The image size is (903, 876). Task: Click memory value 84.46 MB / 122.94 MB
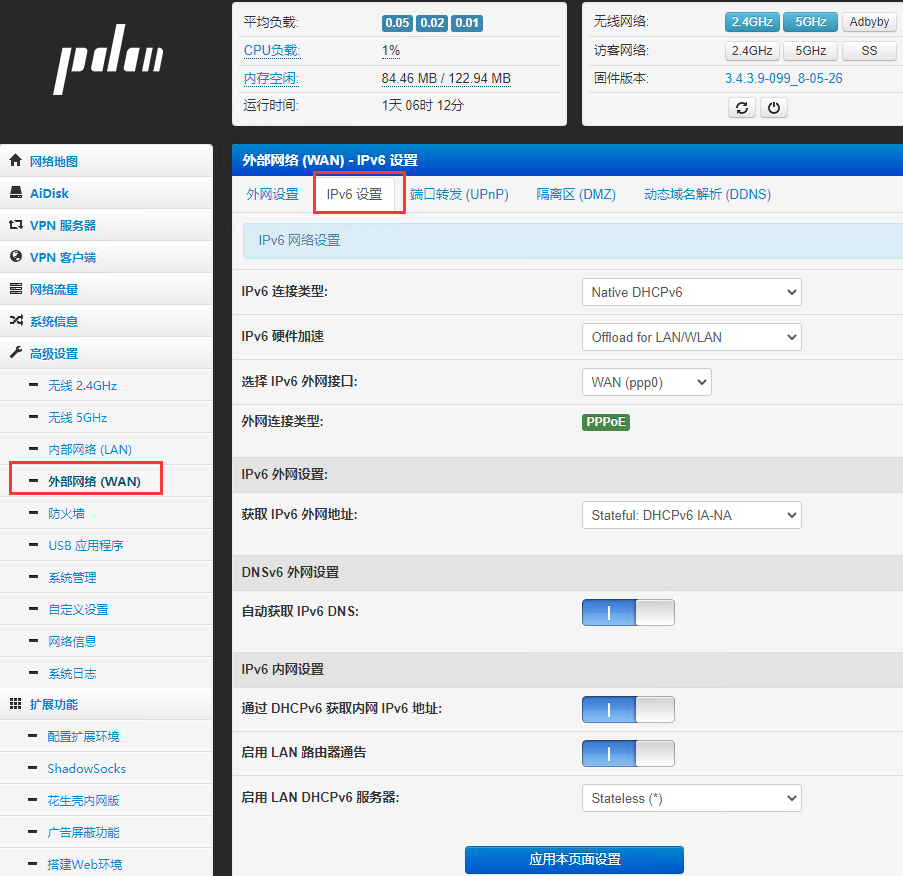click(x=446, y=78)
